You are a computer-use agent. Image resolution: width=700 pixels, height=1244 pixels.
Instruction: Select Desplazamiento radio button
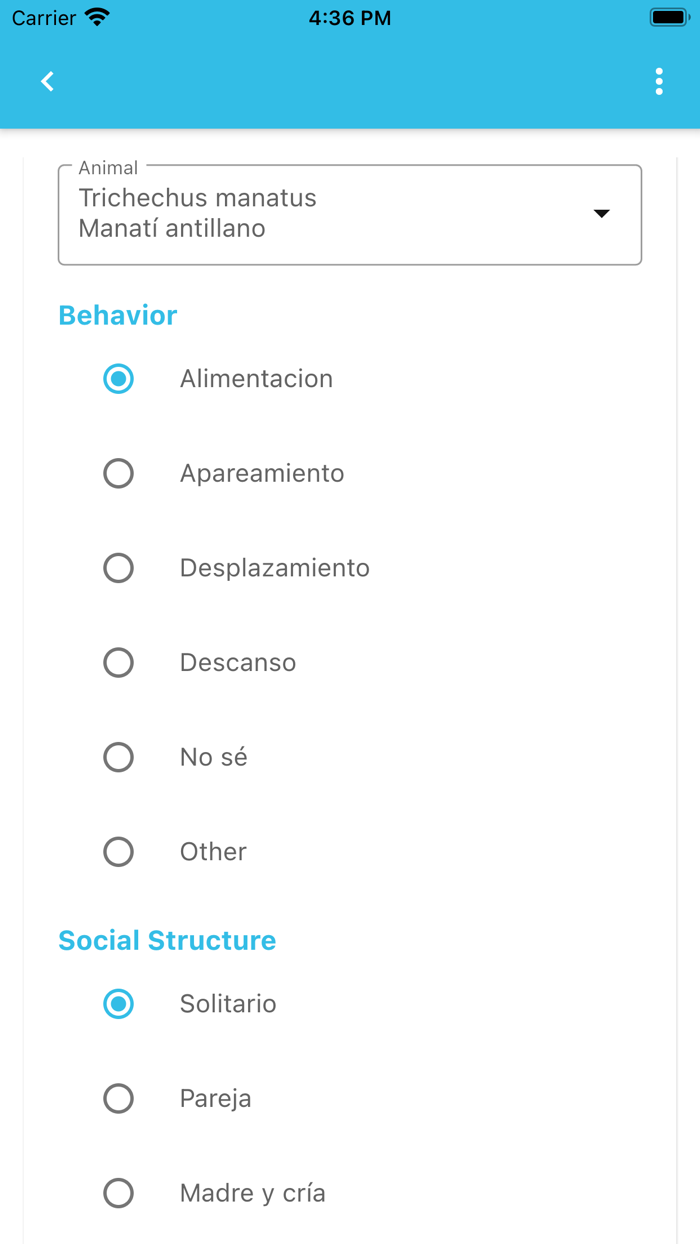(119, 568)
